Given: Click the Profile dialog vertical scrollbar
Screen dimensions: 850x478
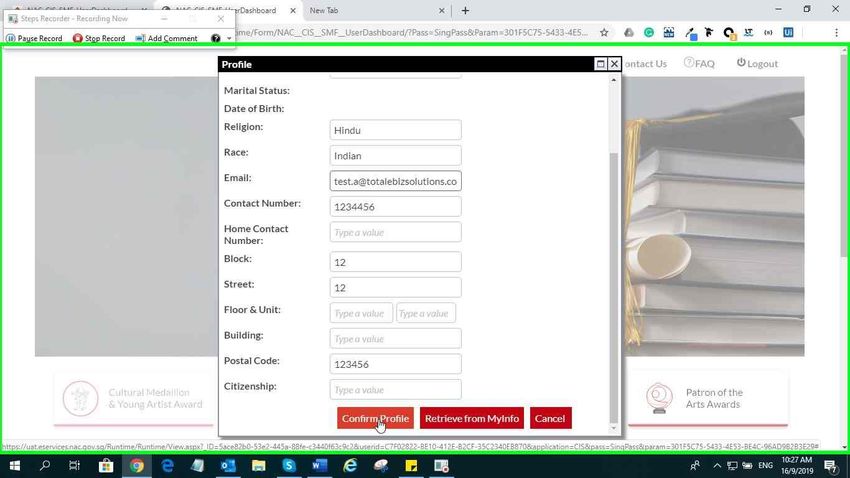Looking at the screenshot, I should [x=614, y=287].
